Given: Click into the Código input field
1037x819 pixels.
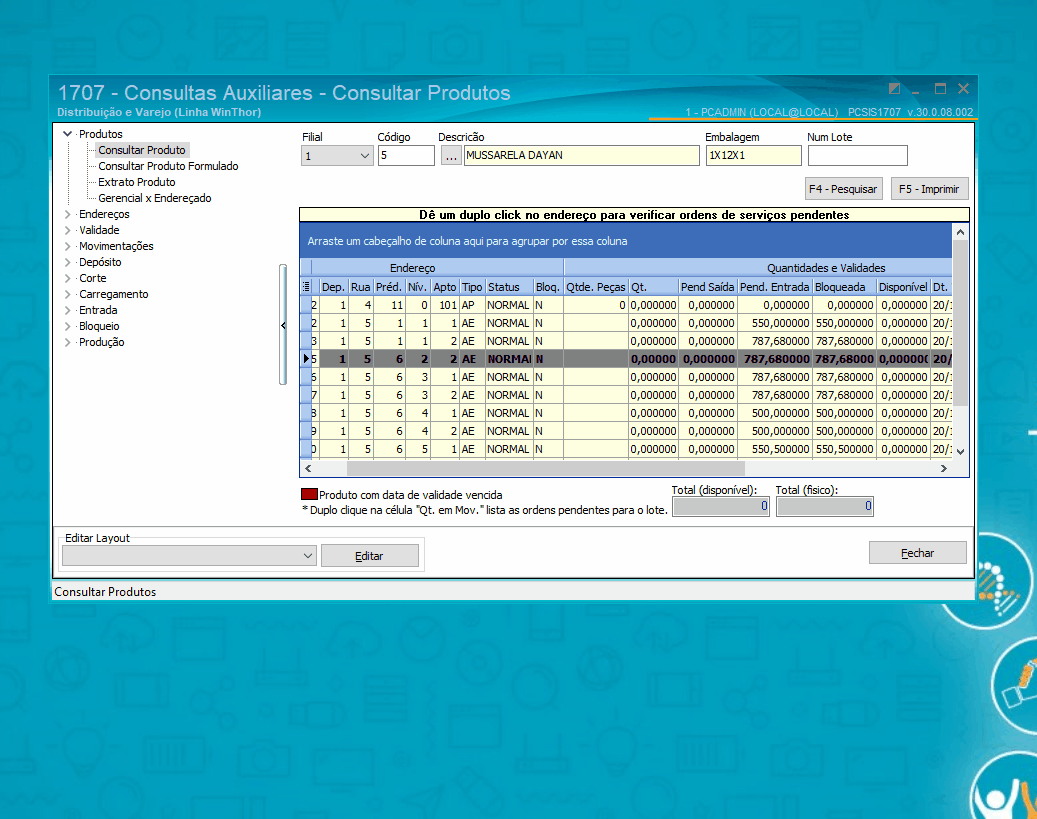Looking at the screenshot, I should [x=406, y=155].
